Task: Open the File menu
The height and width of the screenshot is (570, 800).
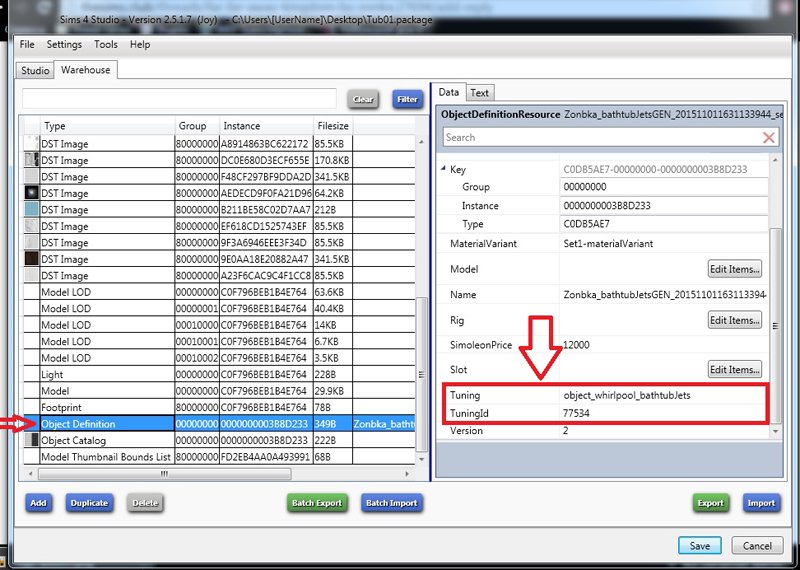Action: coord(27,45)
